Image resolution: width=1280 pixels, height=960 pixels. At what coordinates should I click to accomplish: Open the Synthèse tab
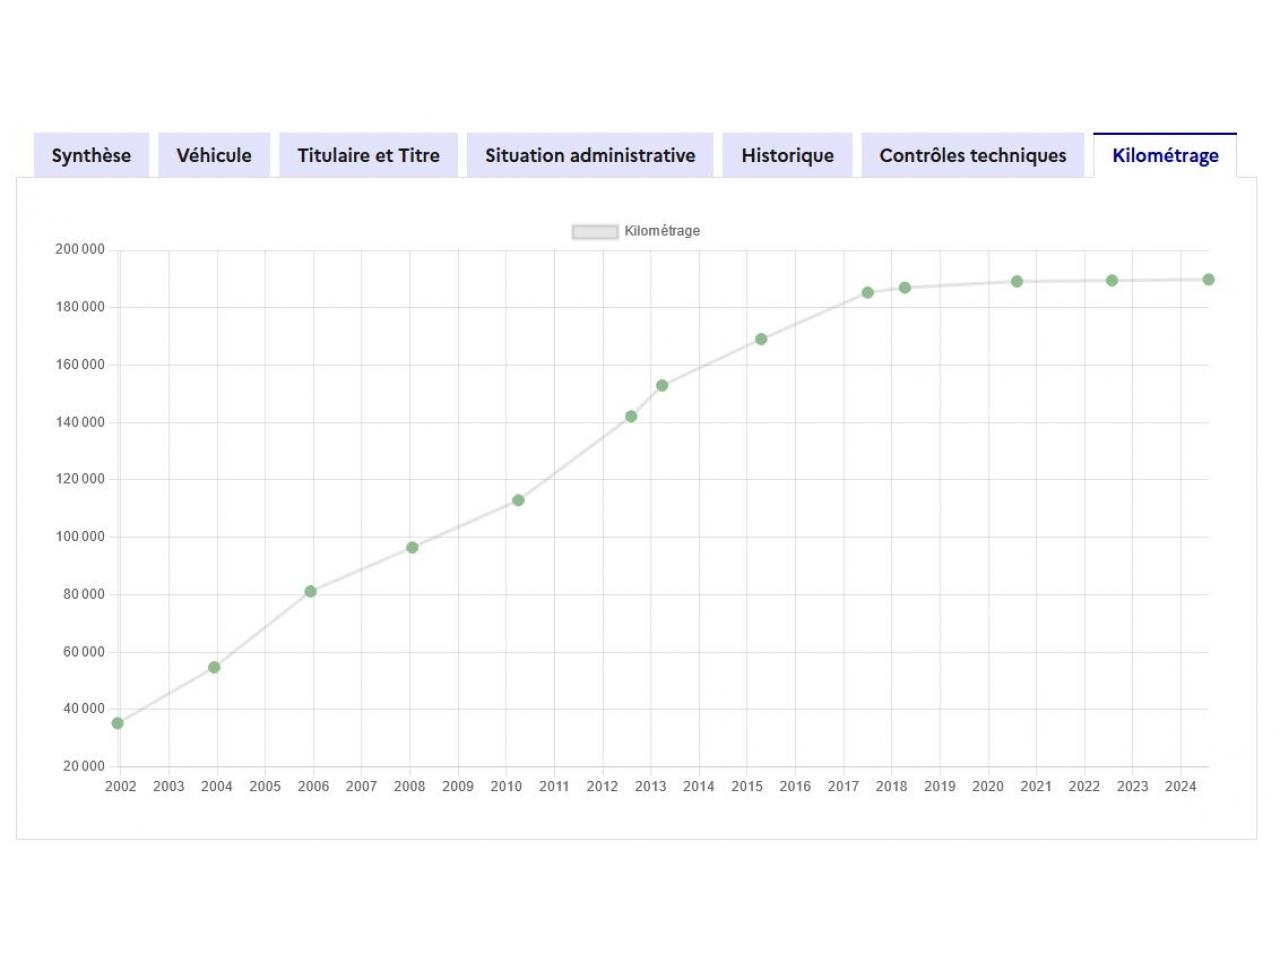tap(91, 155)
